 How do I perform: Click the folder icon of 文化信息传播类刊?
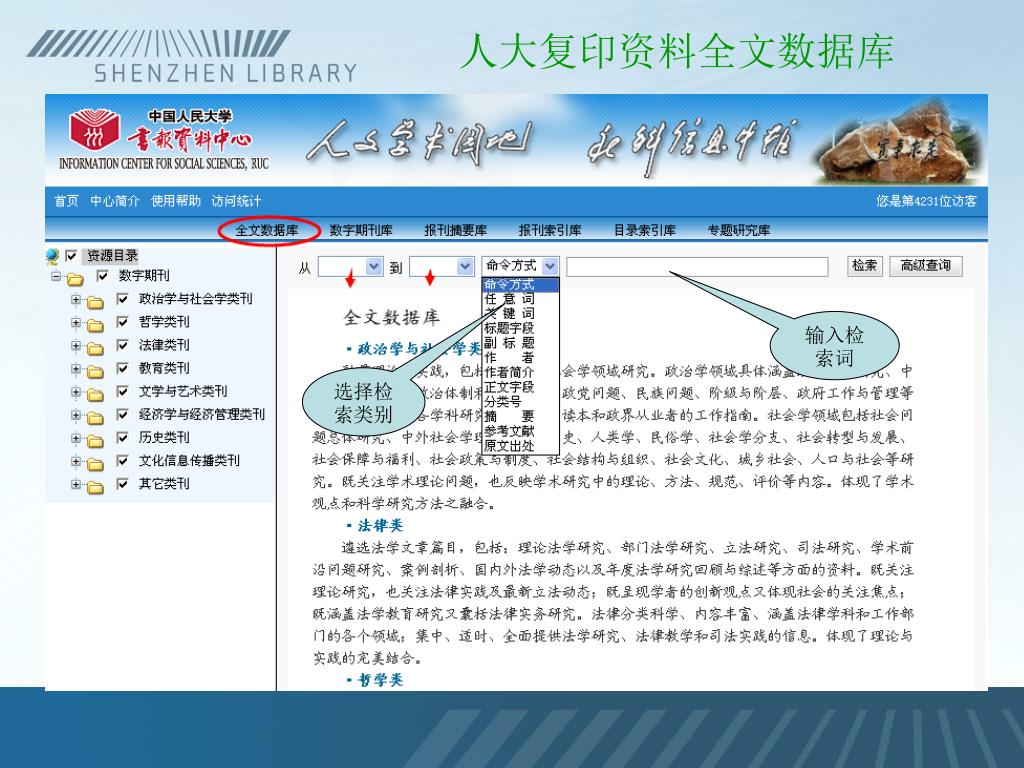[96, 464]
